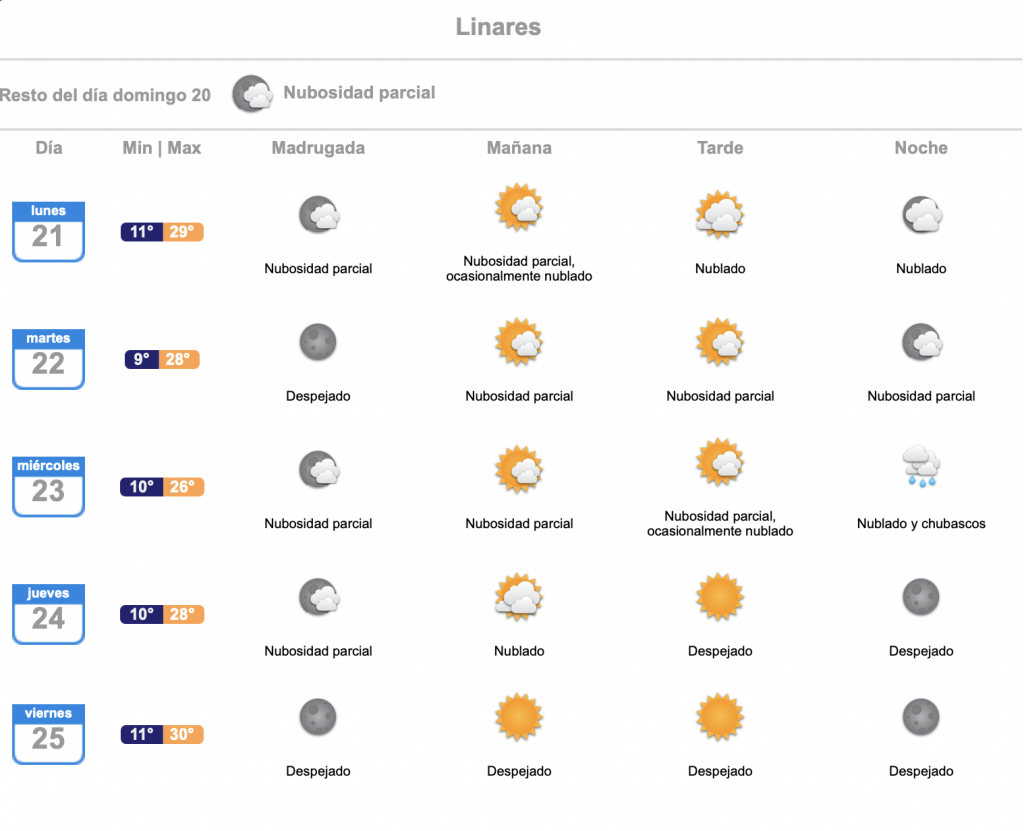Click the Resto del día domingo 20 text

pyautogui.click(x=105, y=95)
